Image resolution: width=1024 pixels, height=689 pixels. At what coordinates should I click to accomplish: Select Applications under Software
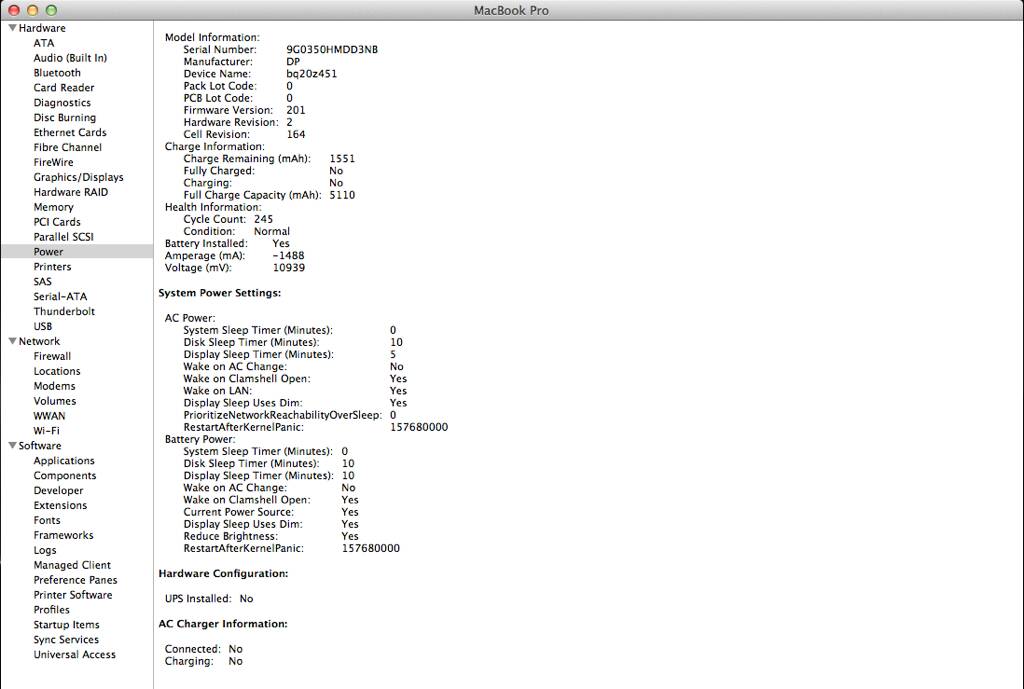tap(64, 460)
